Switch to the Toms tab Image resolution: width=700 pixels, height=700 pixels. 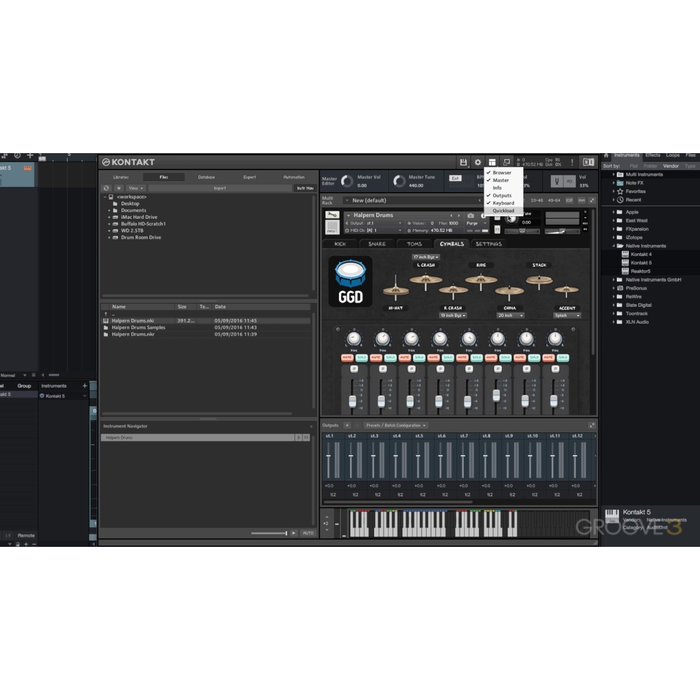click(414, 244)
